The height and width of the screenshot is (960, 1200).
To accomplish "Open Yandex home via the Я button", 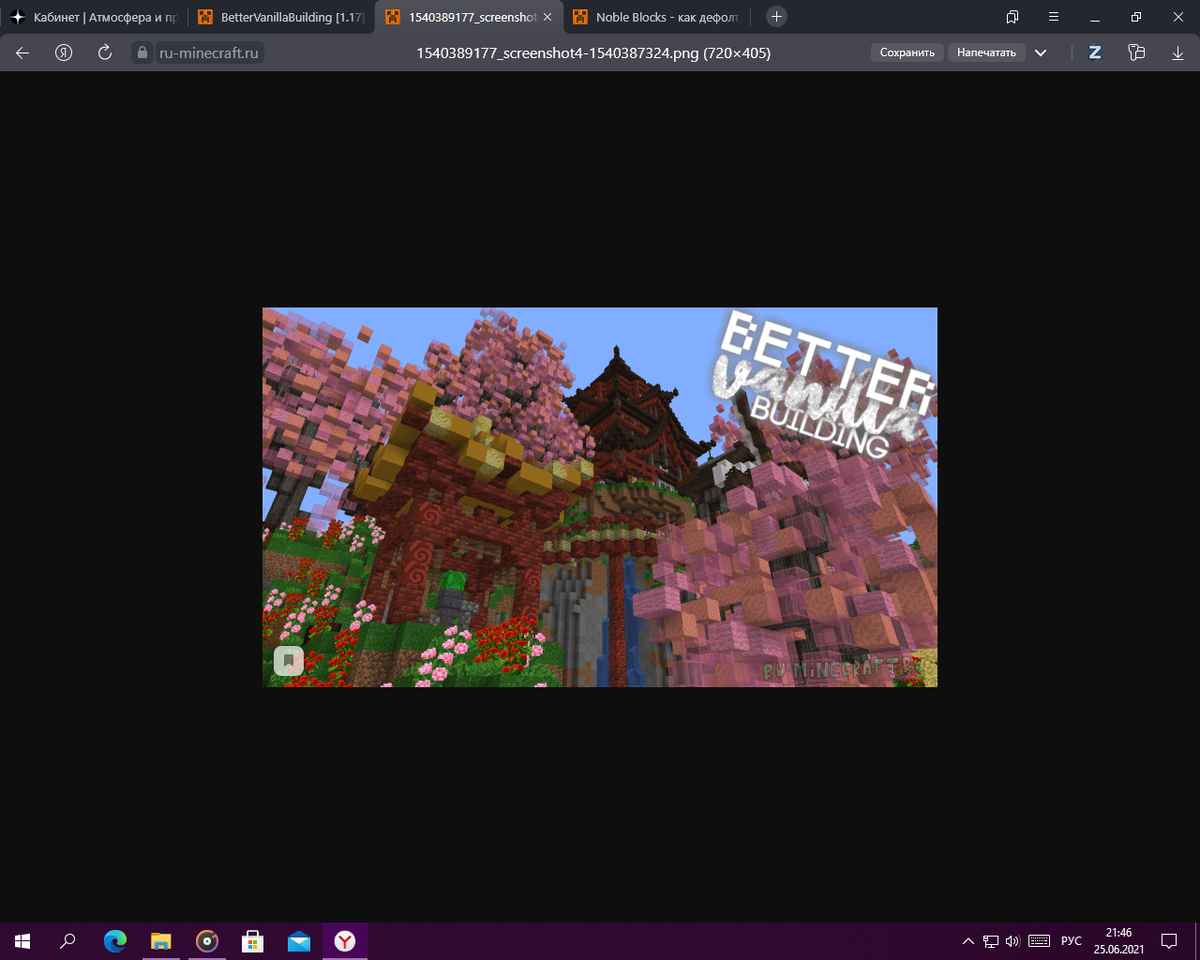I will [x=64, y=53].
